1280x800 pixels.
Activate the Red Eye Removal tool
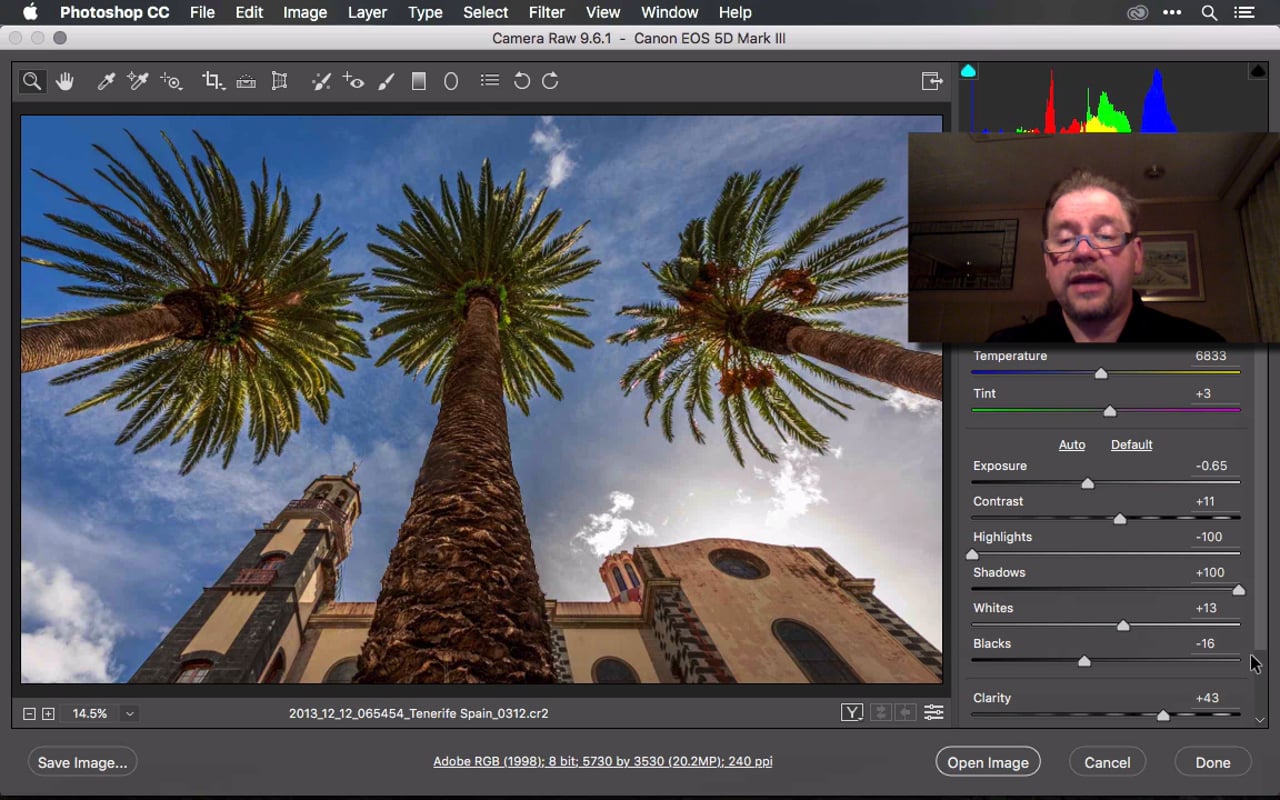(x=353, y=81)
